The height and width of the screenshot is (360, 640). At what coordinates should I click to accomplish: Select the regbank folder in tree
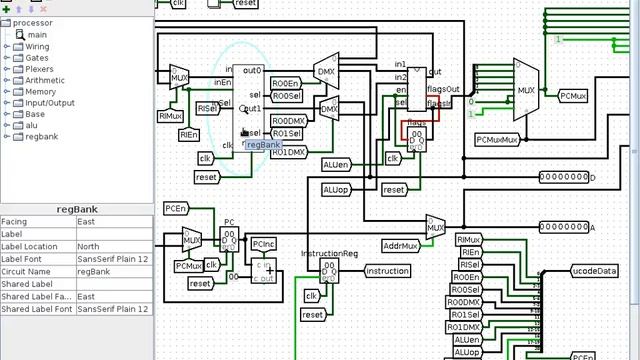point(36,136)
